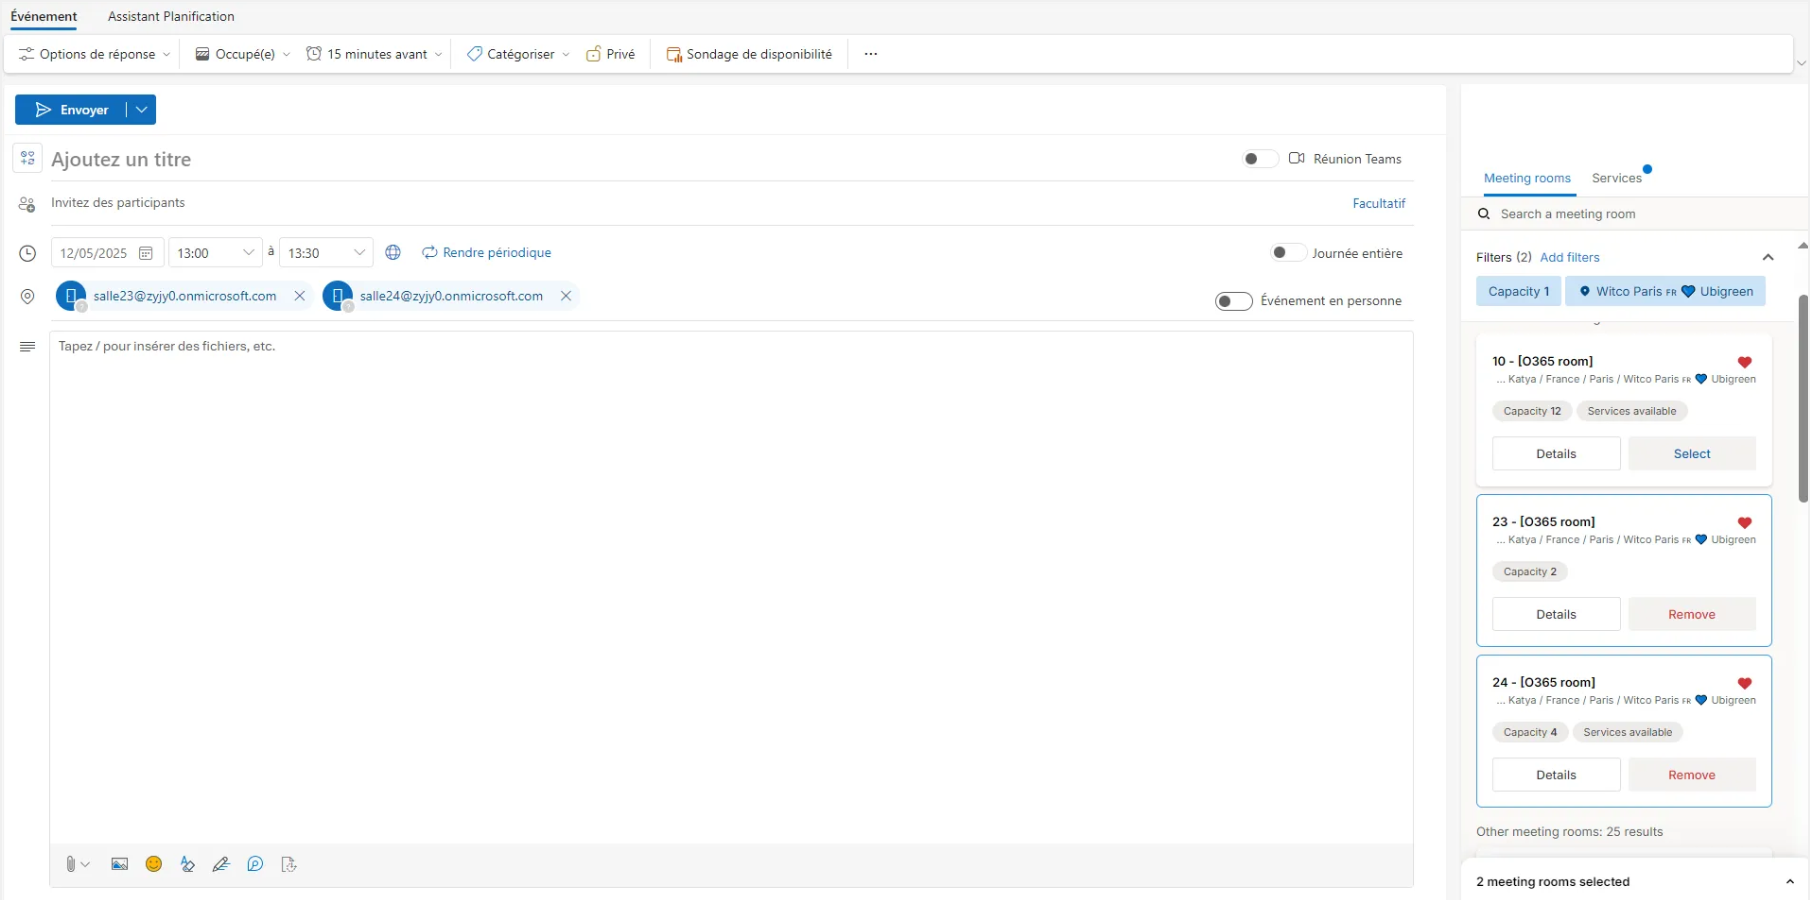Remove salle23 location chip
Viewport: 1810px width, 900px height.
pos(299,296)
